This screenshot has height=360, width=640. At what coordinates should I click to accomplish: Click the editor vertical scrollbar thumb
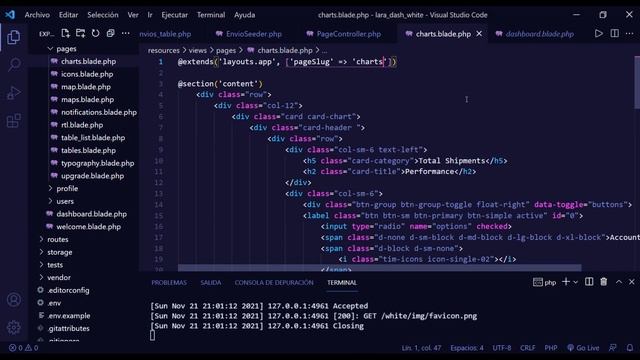point(636,82)
